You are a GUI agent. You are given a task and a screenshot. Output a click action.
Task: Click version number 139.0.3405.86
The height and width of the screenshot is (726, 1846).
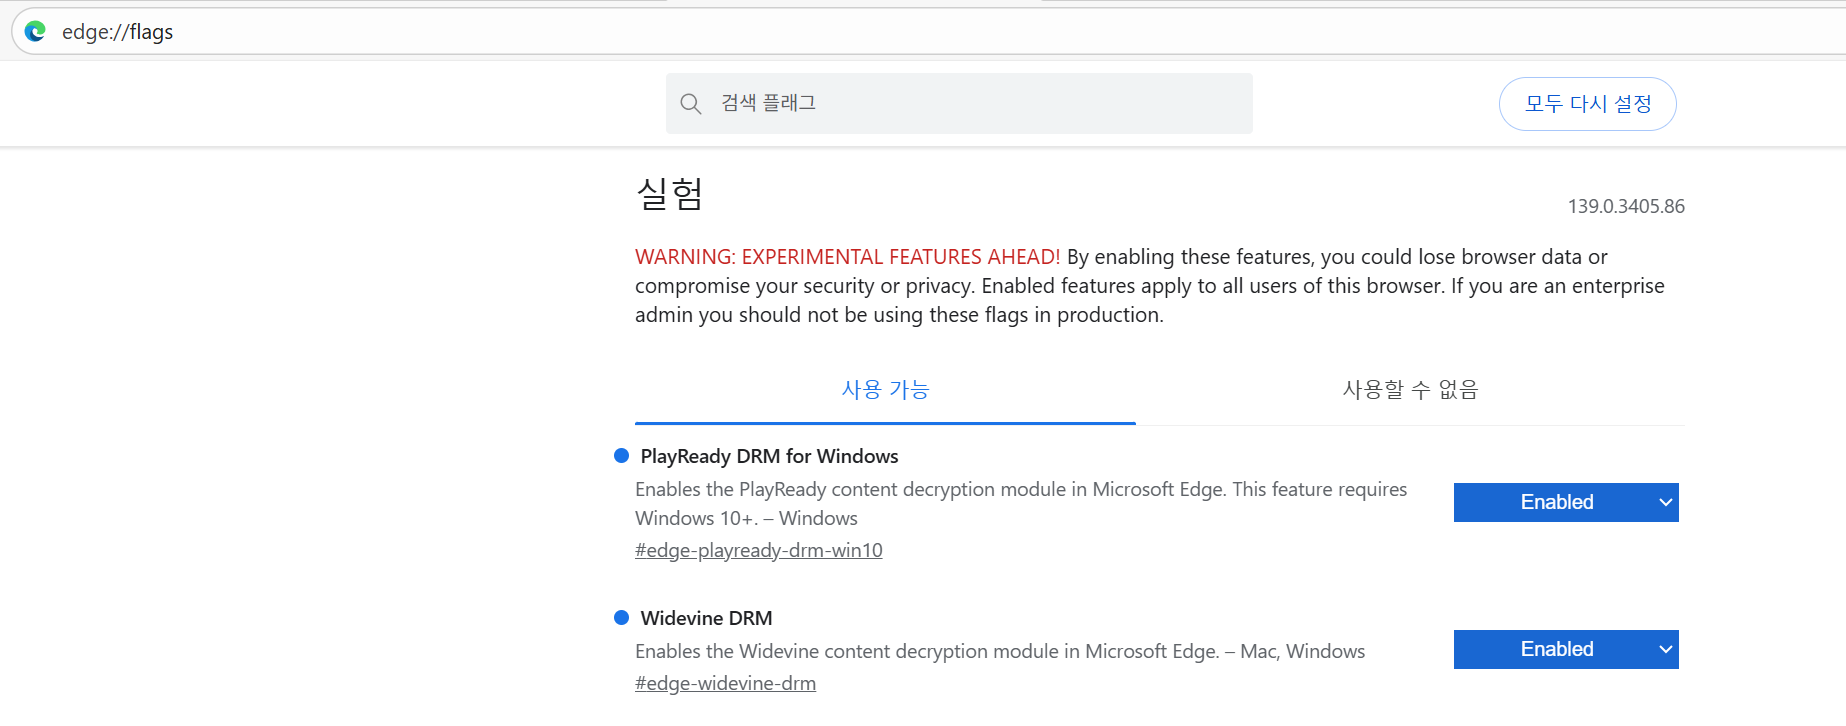point(1626,206)
